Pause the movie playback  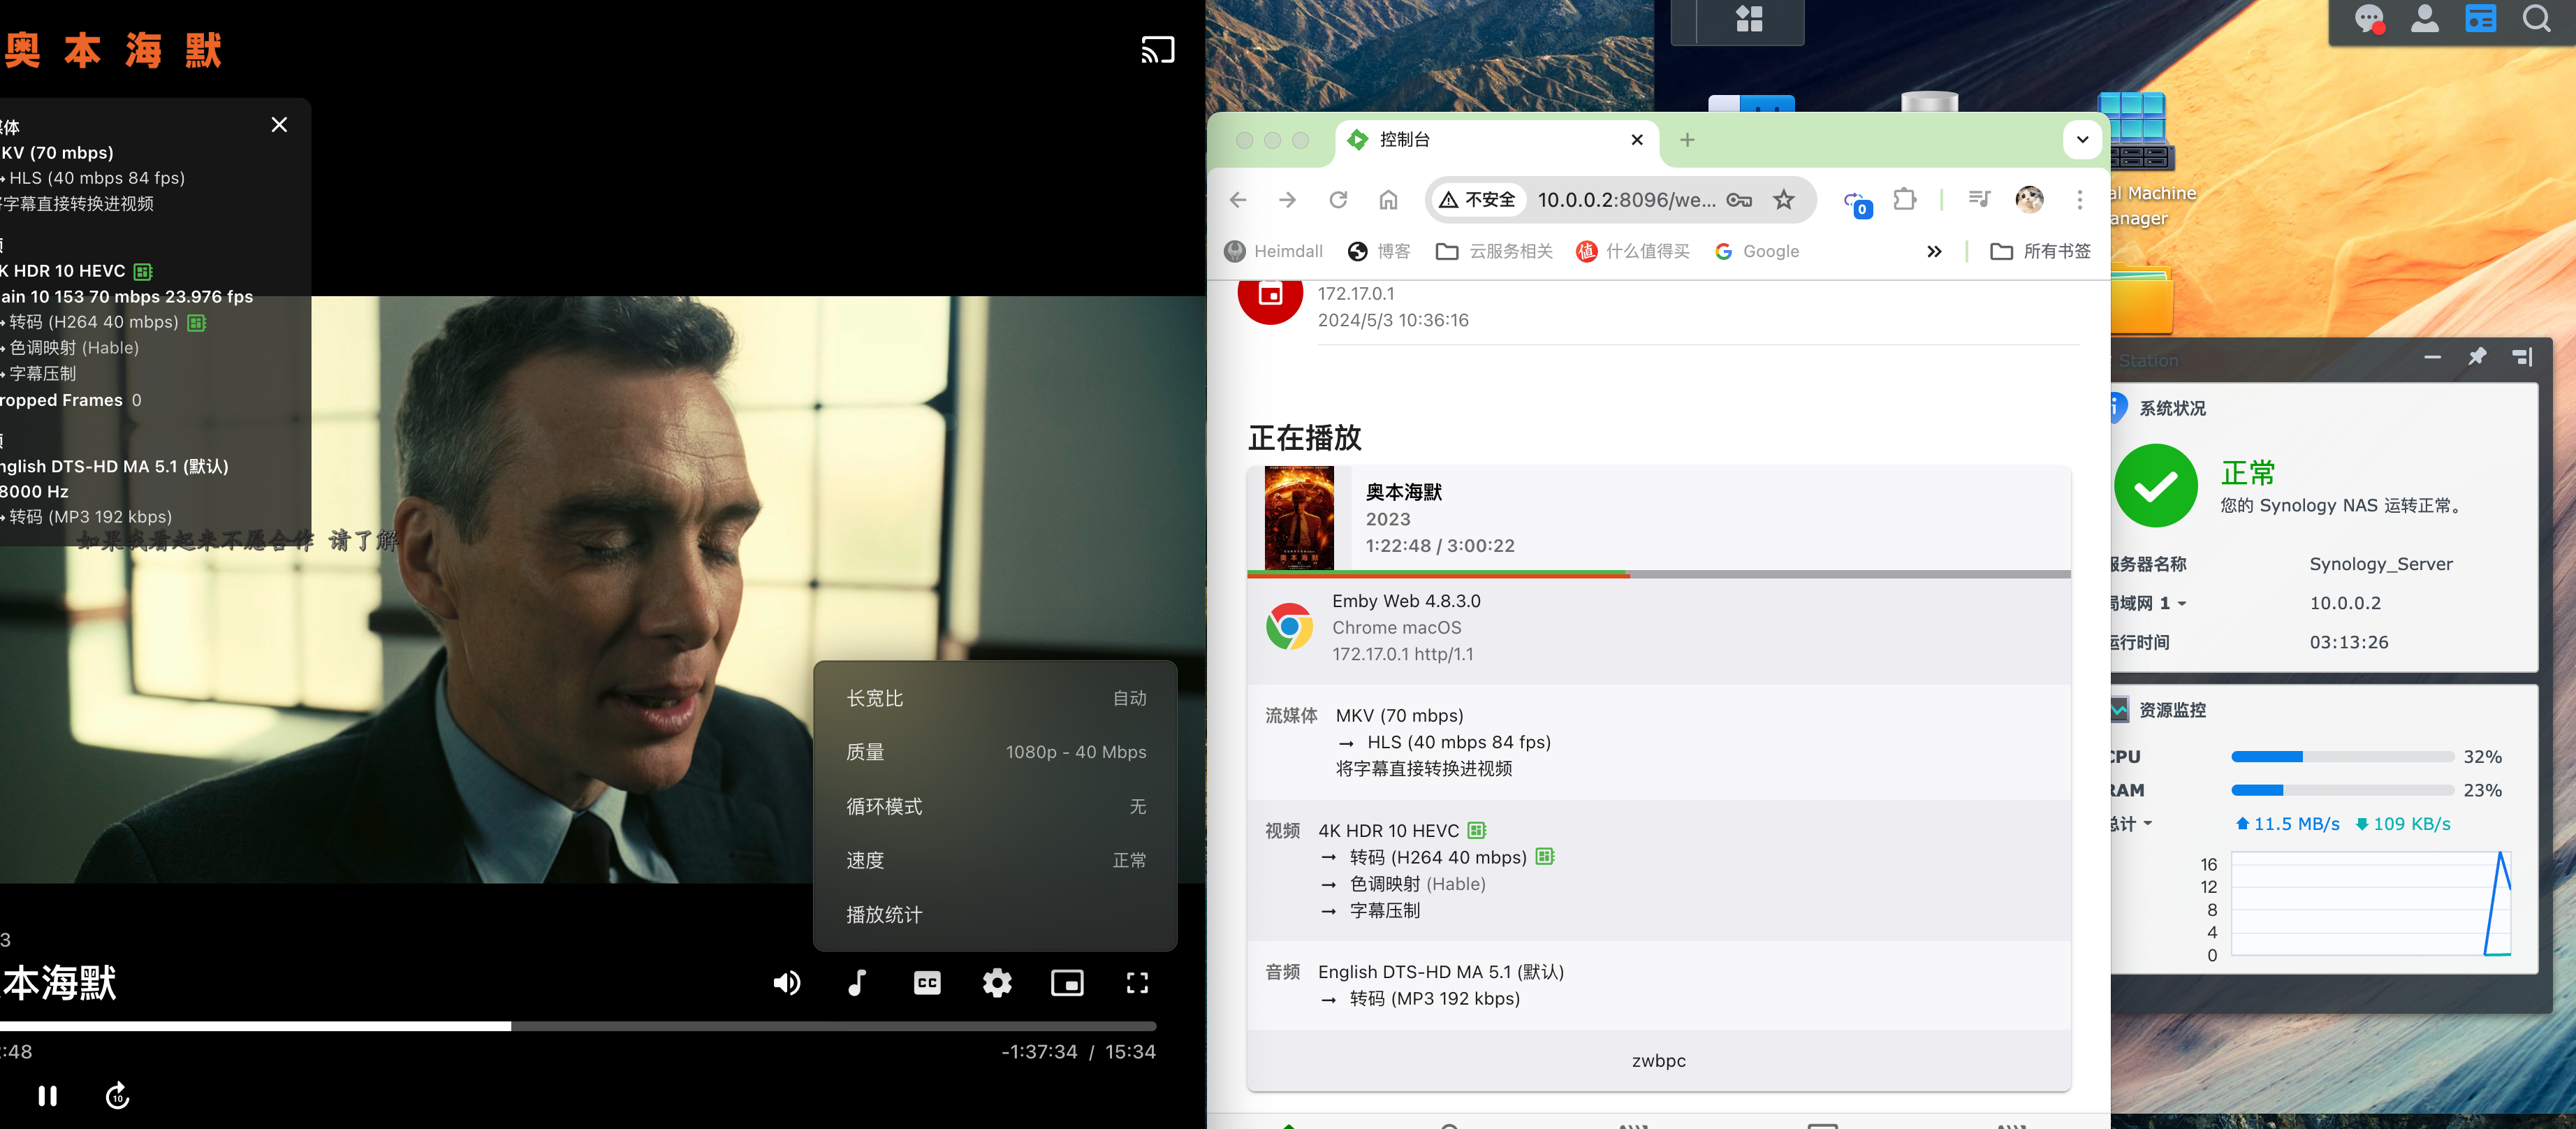click(47, 1096)
